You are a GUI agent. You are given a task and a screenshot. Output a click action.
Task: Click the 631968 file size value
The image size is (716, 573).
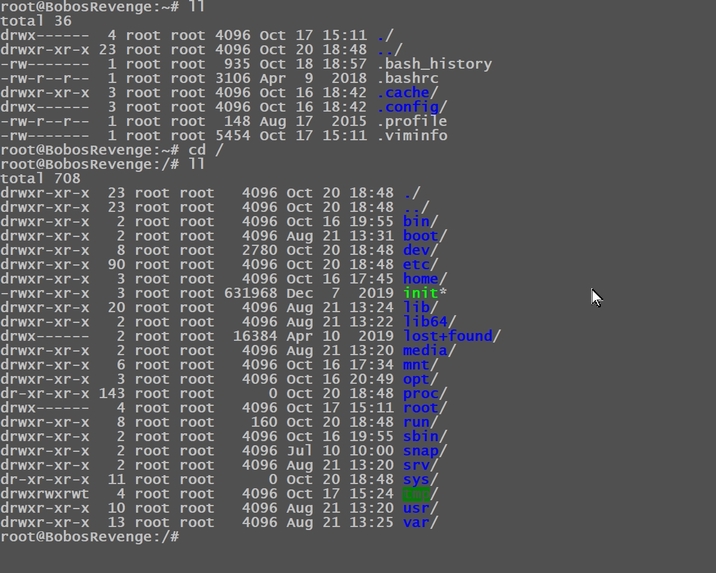click(251, 293)
